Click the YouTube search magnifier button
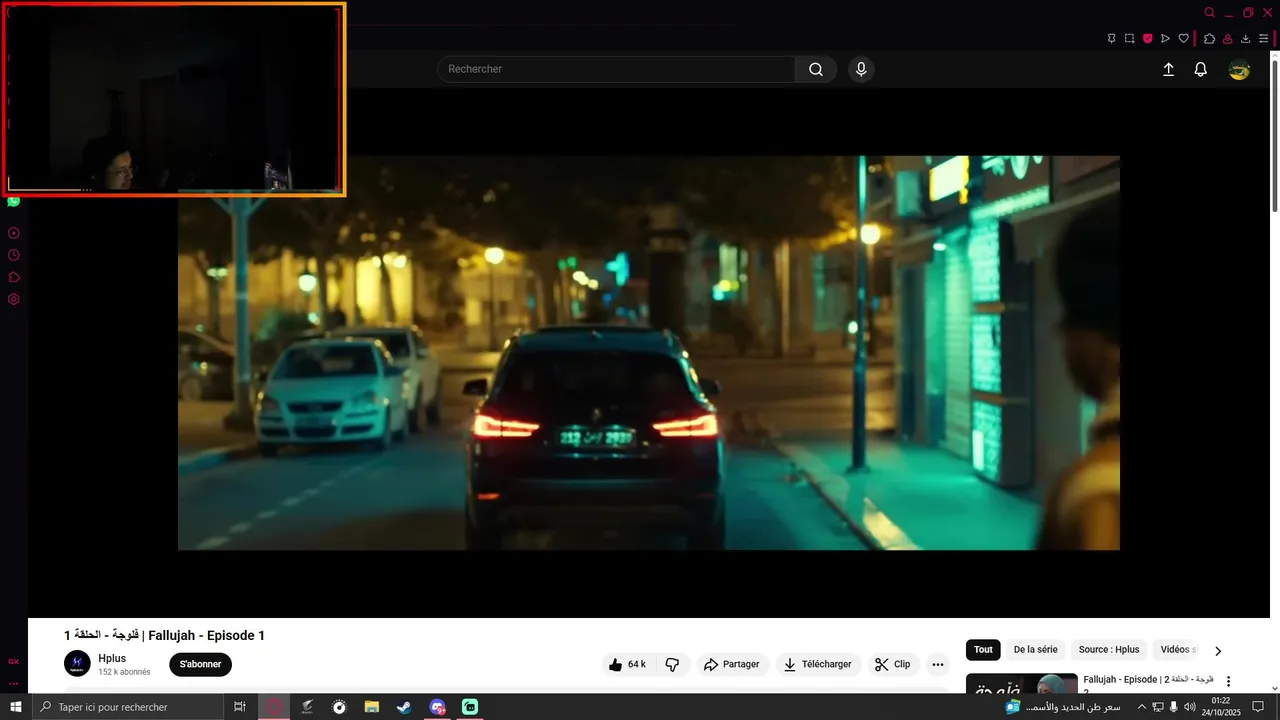Image resolution: width=1280 pixels, height=720 pixels. [816, 69]
